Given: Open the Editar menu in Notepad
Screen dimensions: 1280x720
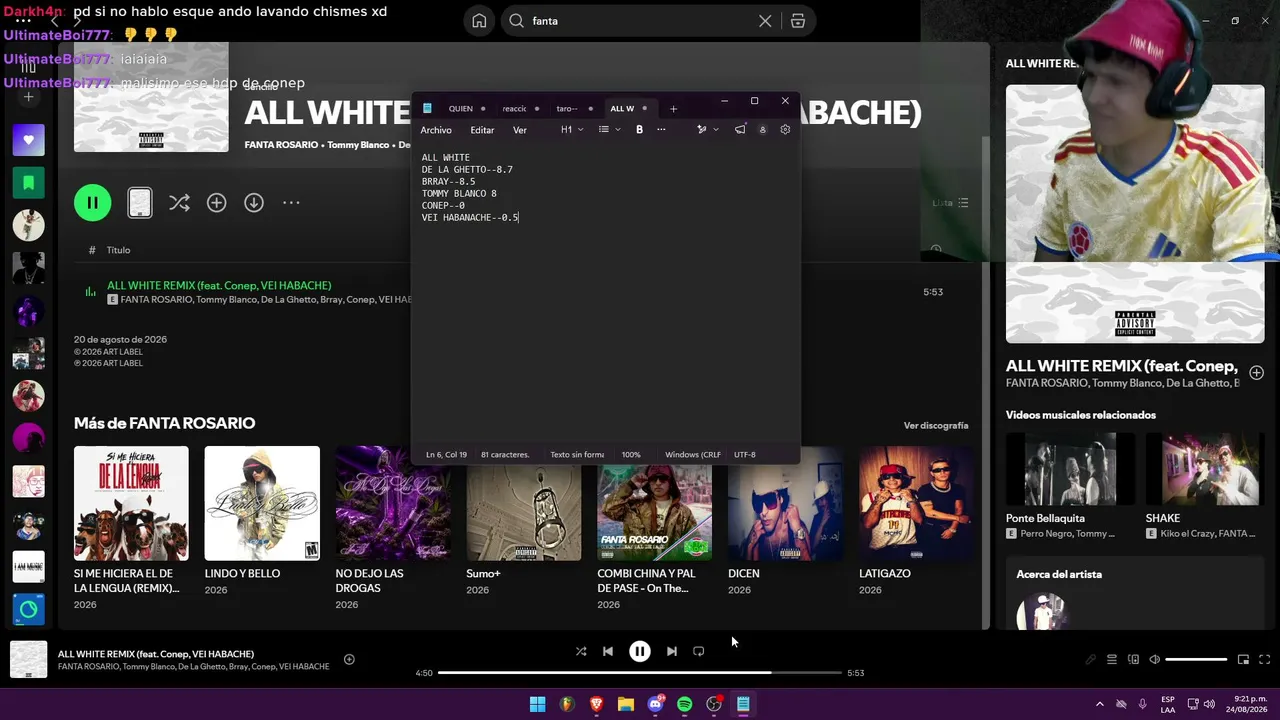Looking at the screenshot, I should point(482,130).
